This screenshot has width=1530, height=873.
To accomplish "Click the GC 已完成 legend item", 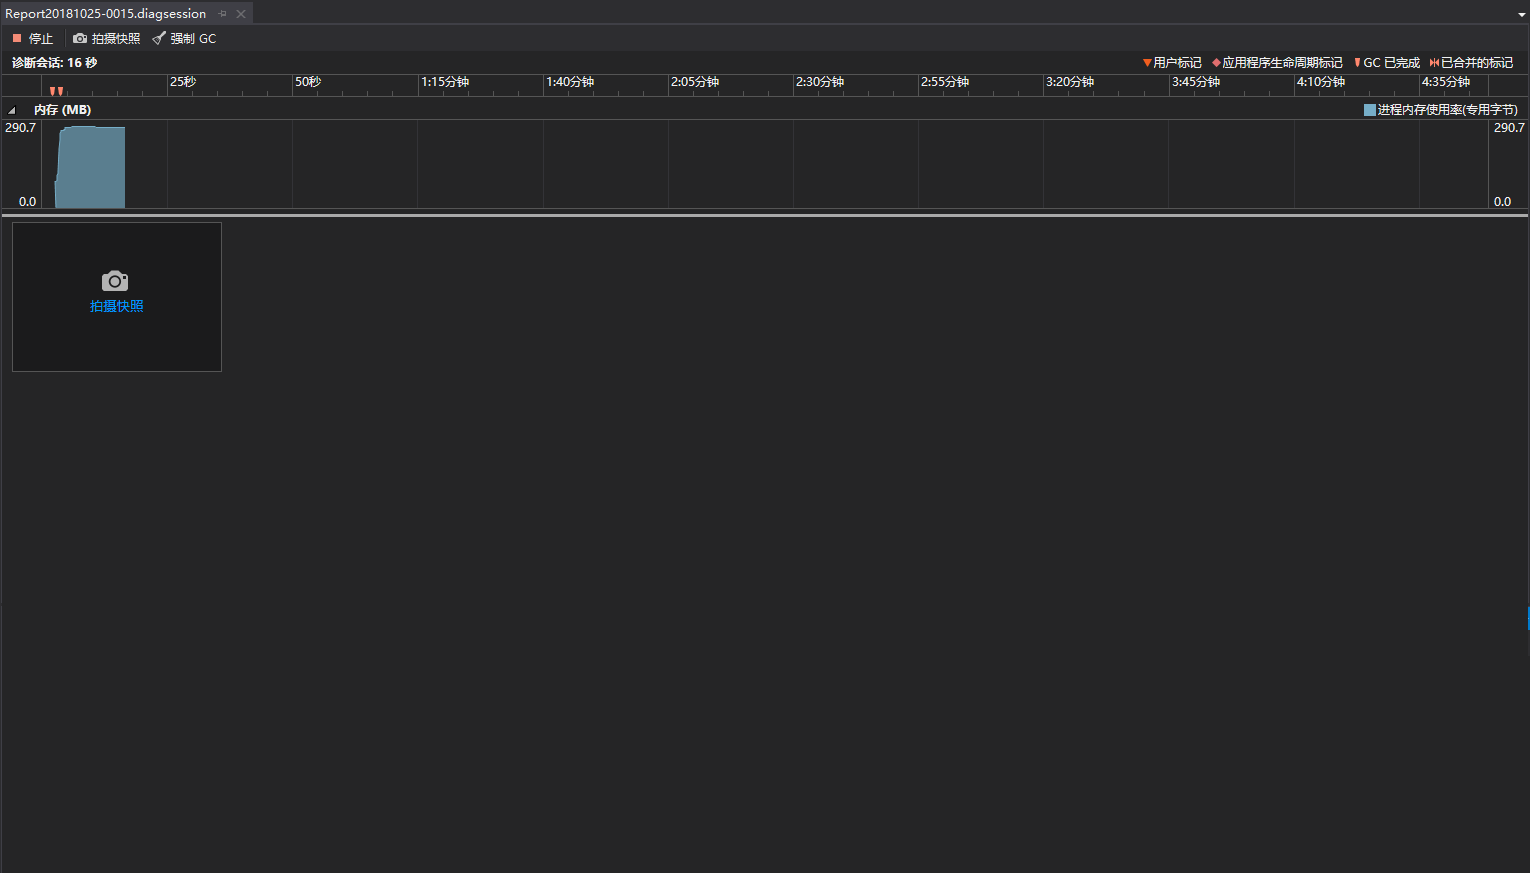I will 1386,63.
